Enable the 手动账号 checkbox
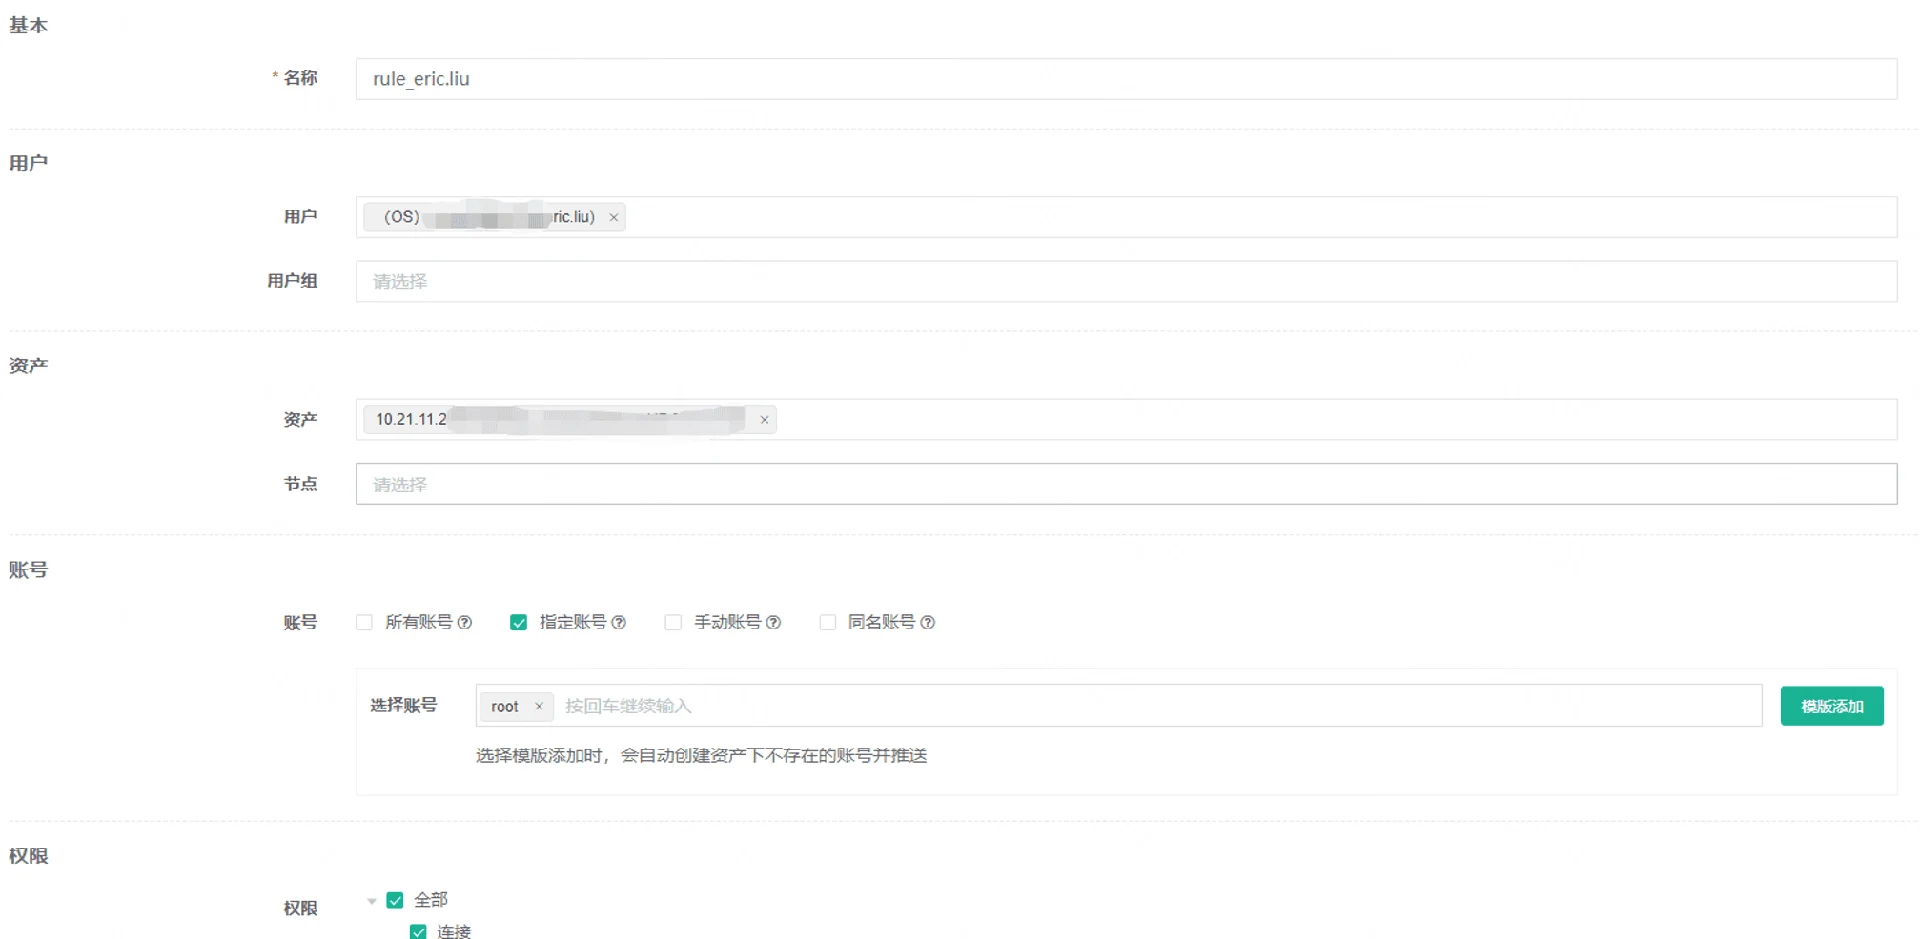The image size is (1920, 939). pyautogui.click(x=673, y=622)
